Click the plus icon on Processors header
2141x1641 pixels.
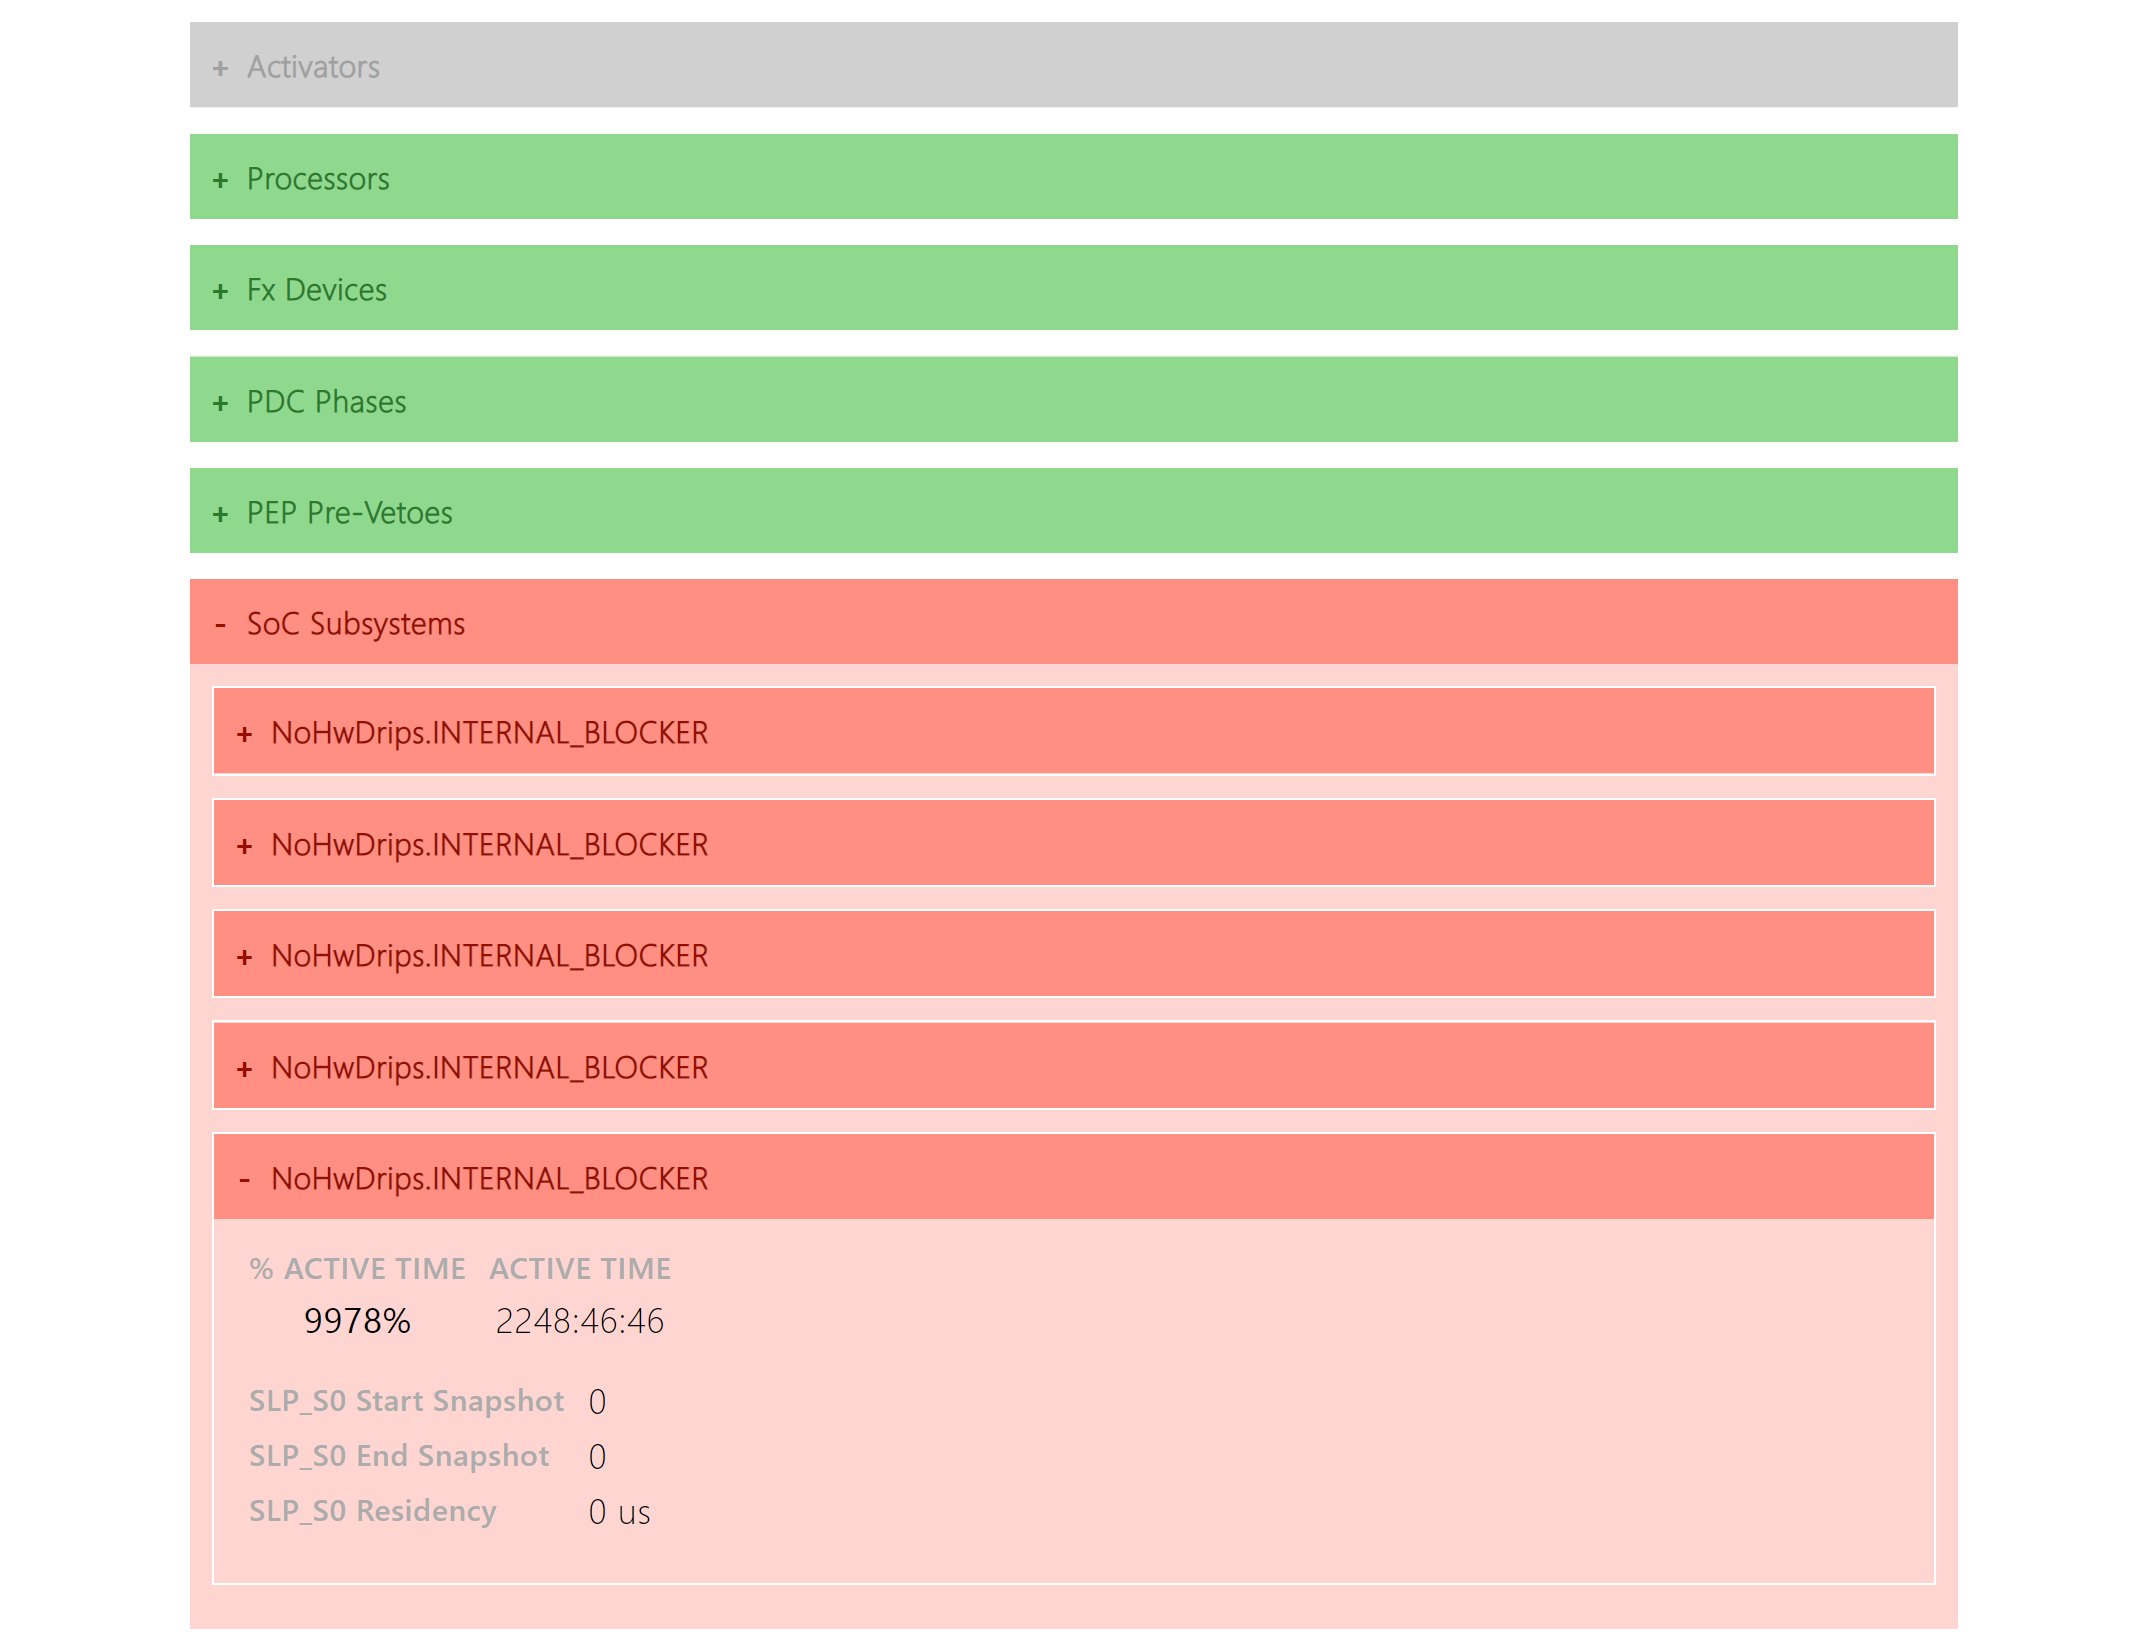(x=221, y=180)
